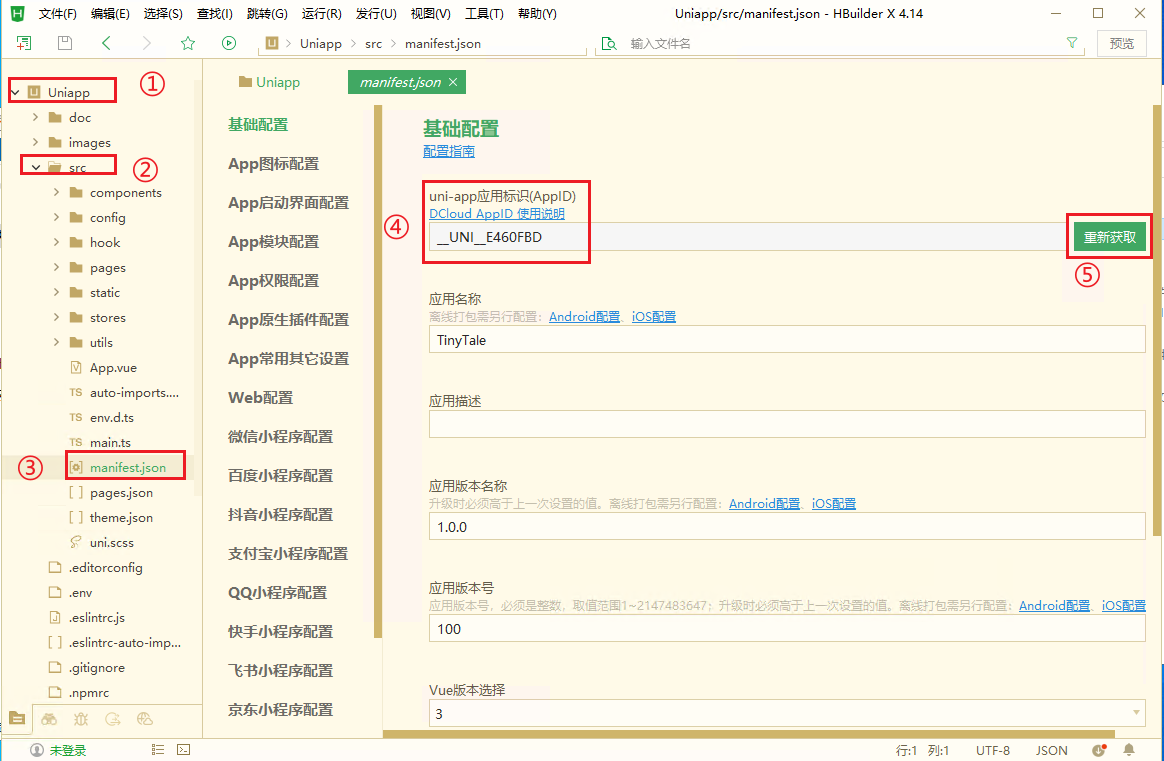Collapse the src folder
Image resolution: width=1164 pixels, height=761 pixels.
35,167
